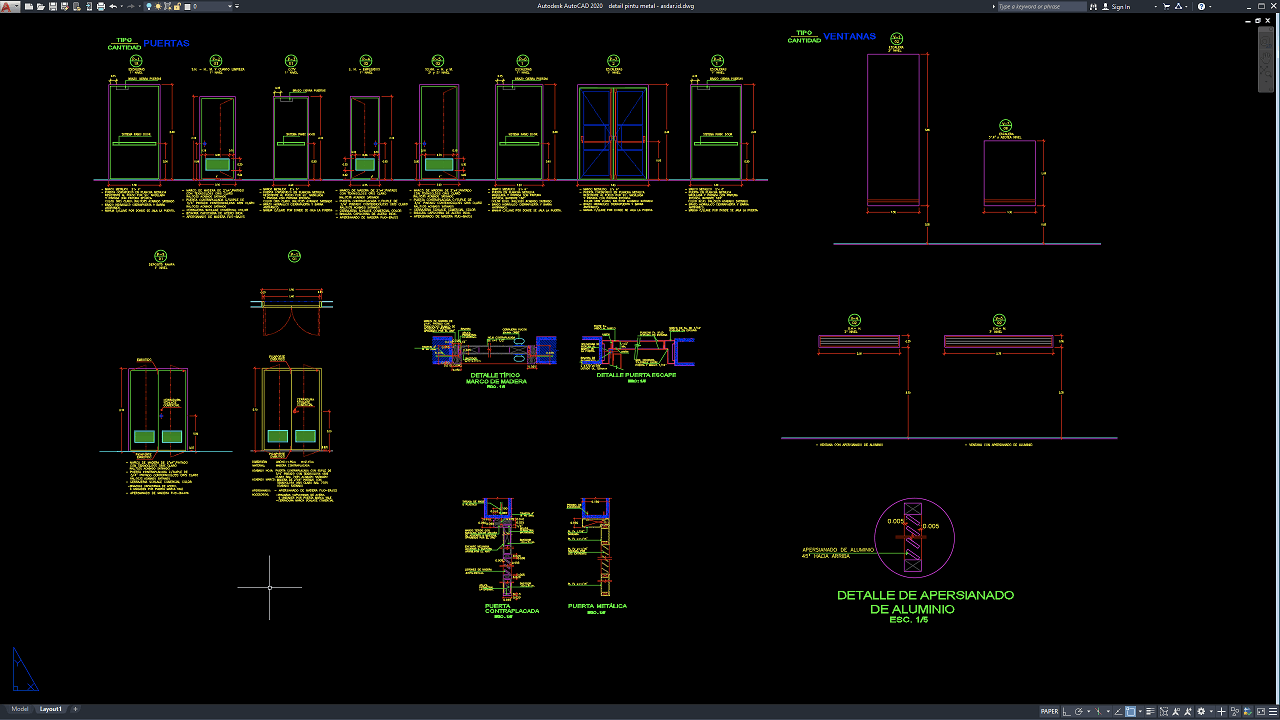This screenshot has width=1280, height=720.
Task: Click the Open file folder icon
Action: tap(40, 6)
